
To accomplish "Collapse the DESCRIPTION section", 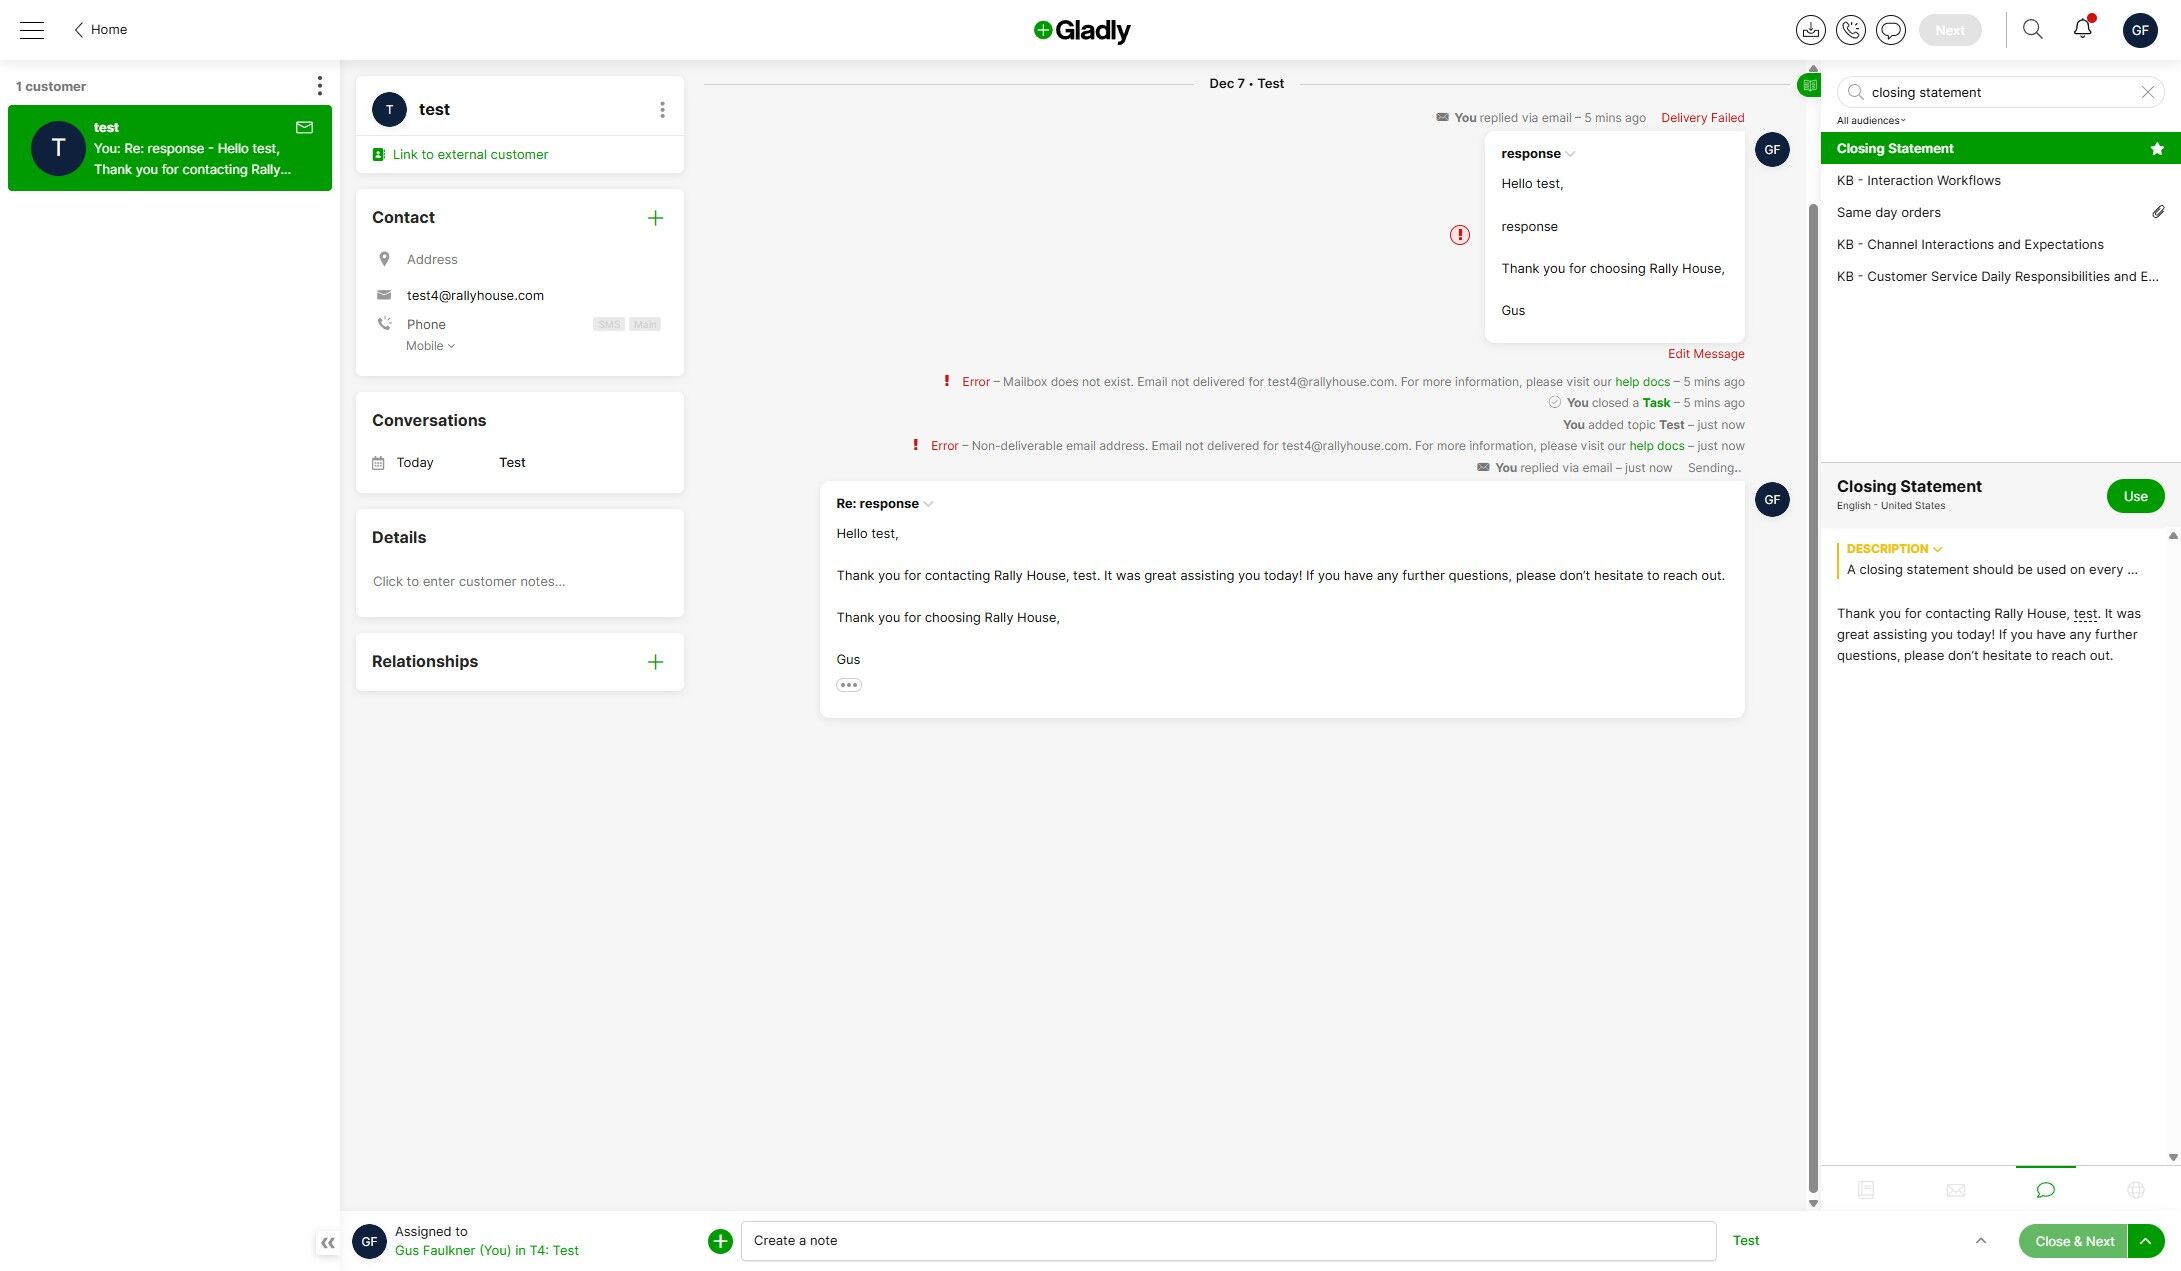I will click(x=1894, y=549).
